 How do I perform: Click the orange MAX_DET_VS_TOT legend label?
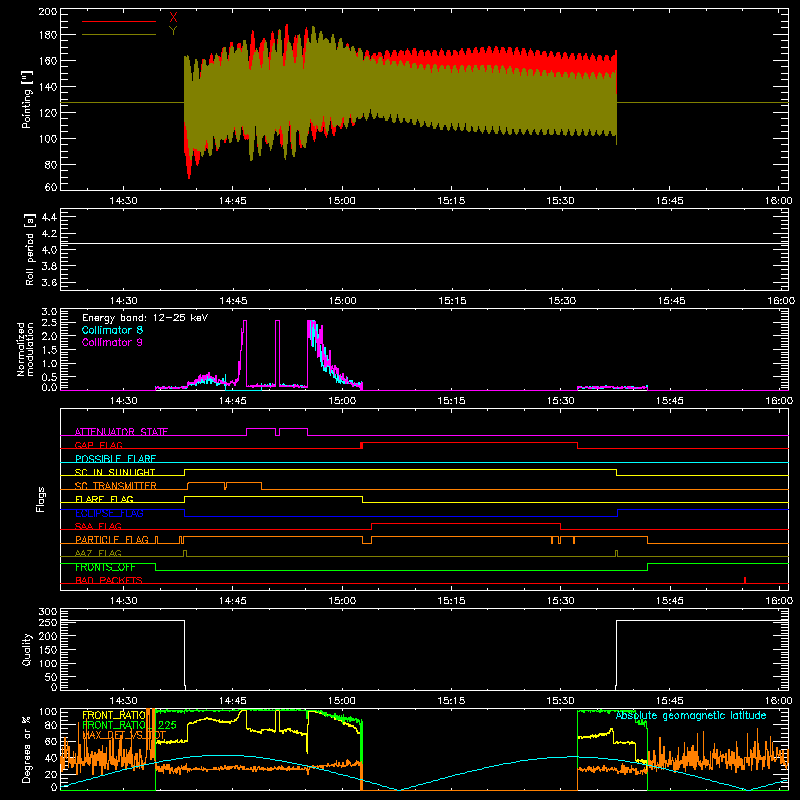coord(124,735)
